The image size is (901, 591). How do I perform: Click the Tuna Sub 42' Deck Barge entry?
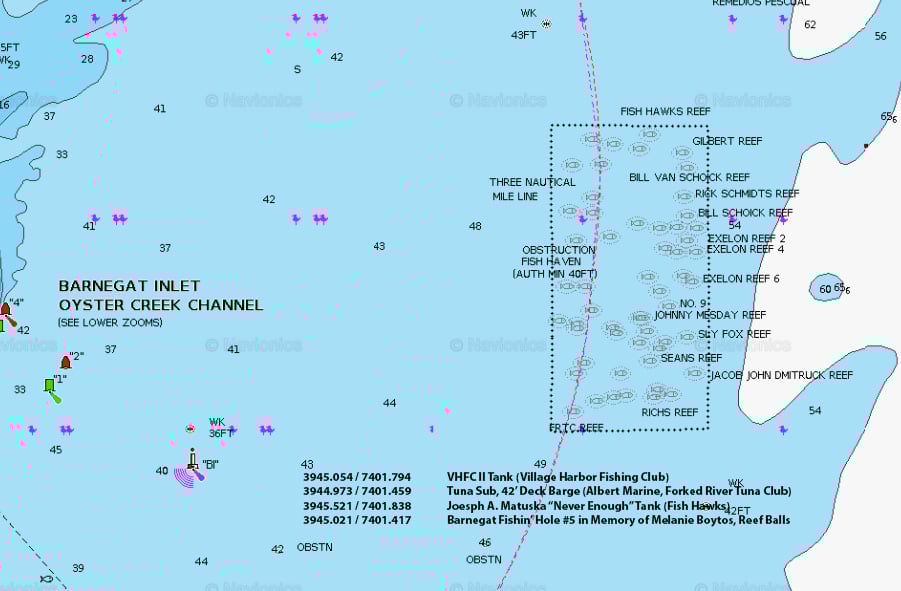tap(618, 491)
